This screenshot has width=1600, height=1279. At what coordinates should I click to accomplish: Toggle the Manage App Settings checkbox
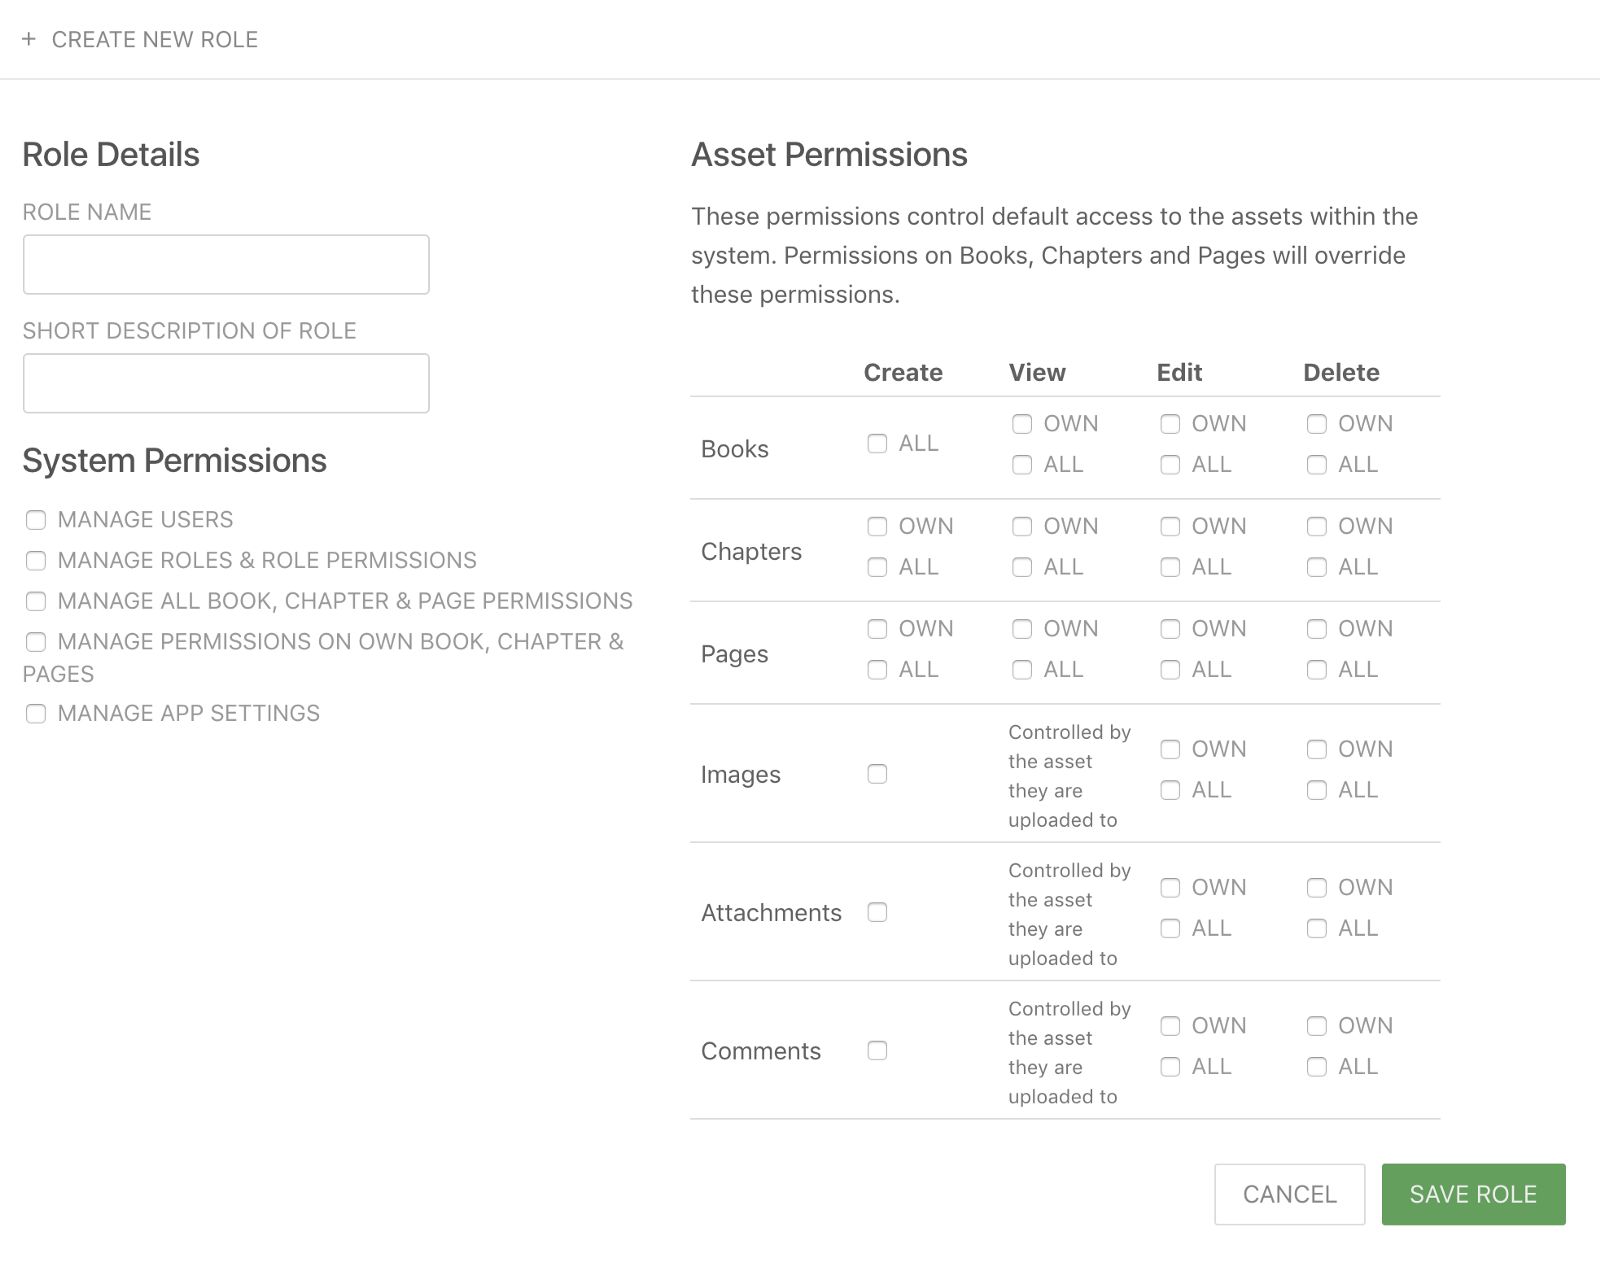click(36, 714)
